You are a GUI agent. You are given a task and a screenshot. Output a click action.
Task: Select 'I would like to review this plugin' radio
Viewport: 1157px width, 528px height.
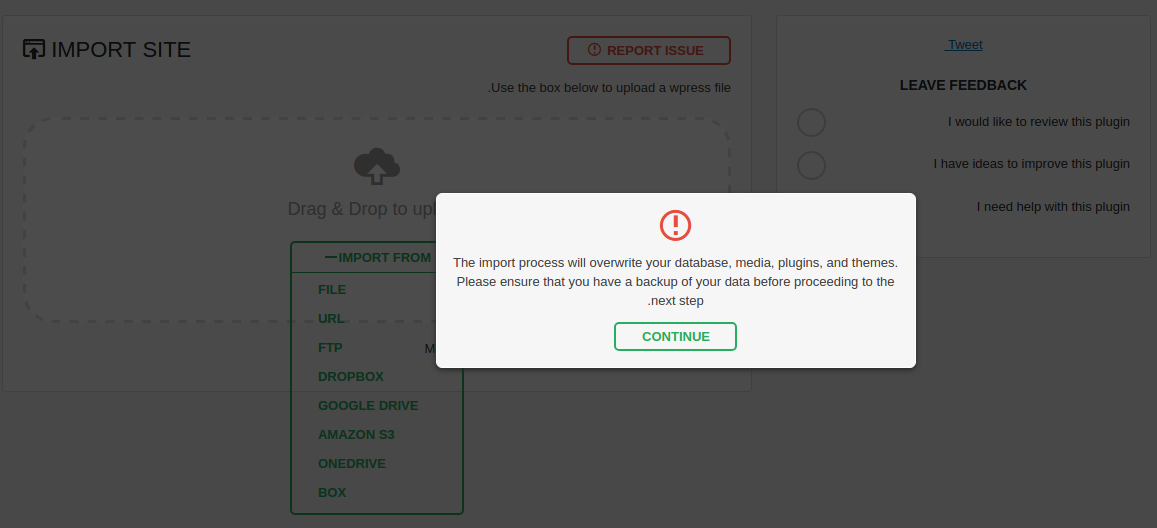click(x=812, y=122)
